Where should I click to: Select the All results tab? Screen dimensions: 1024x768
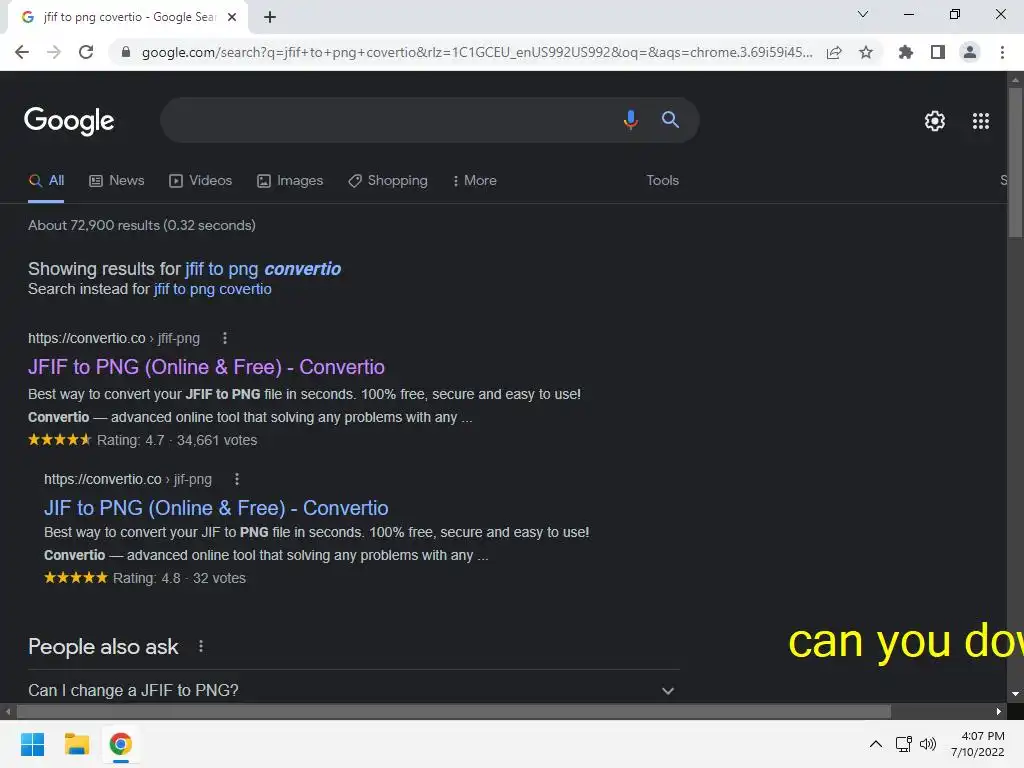coord(46,181)
